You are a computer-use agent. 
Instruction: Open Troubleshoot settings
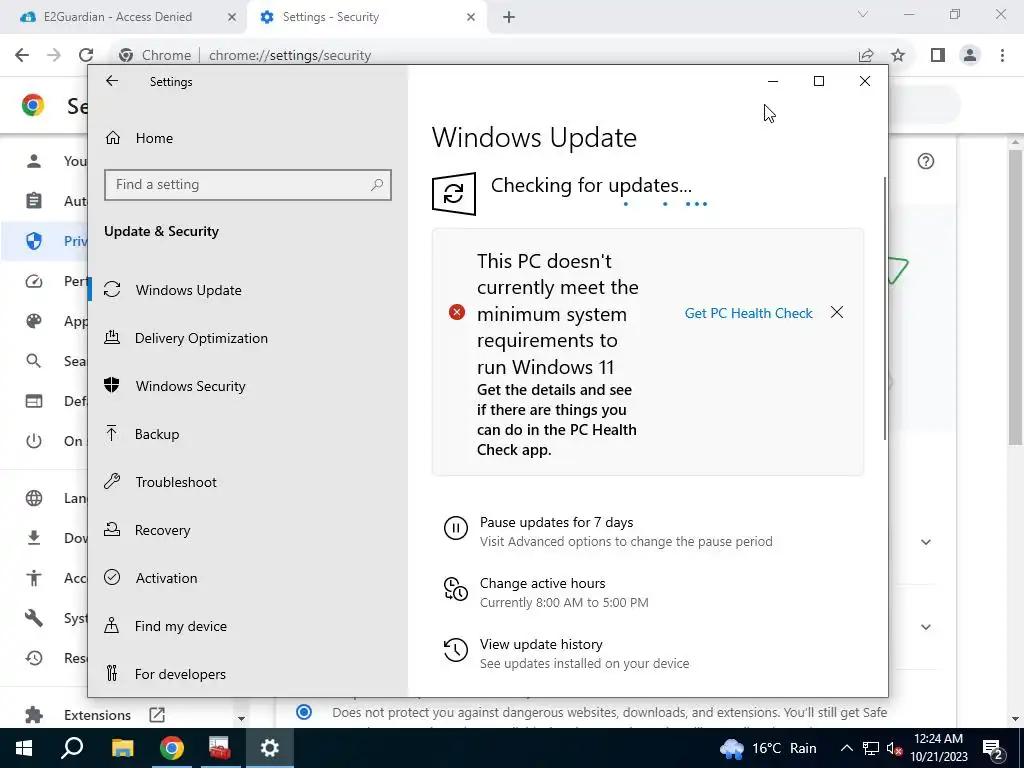(x=176, y=482)
